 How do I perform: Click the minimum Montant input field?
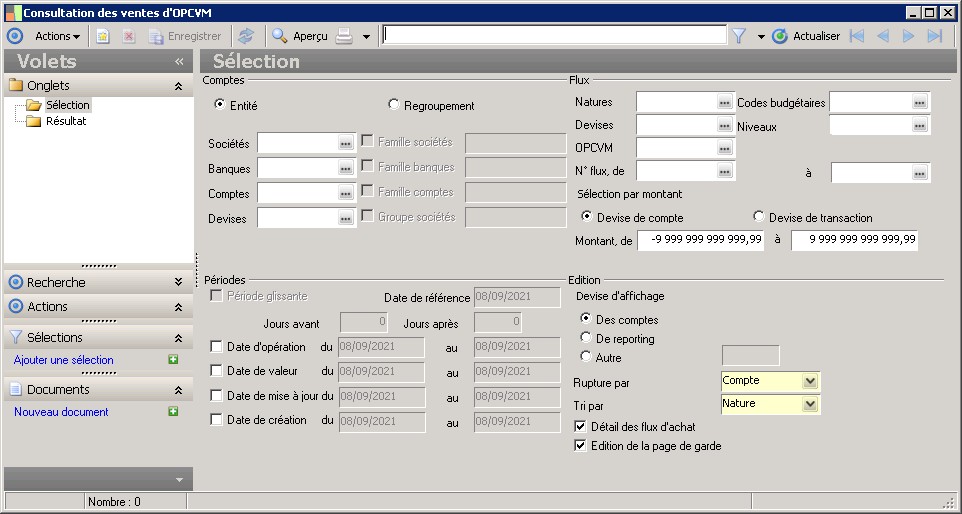[x=701, y=240]
